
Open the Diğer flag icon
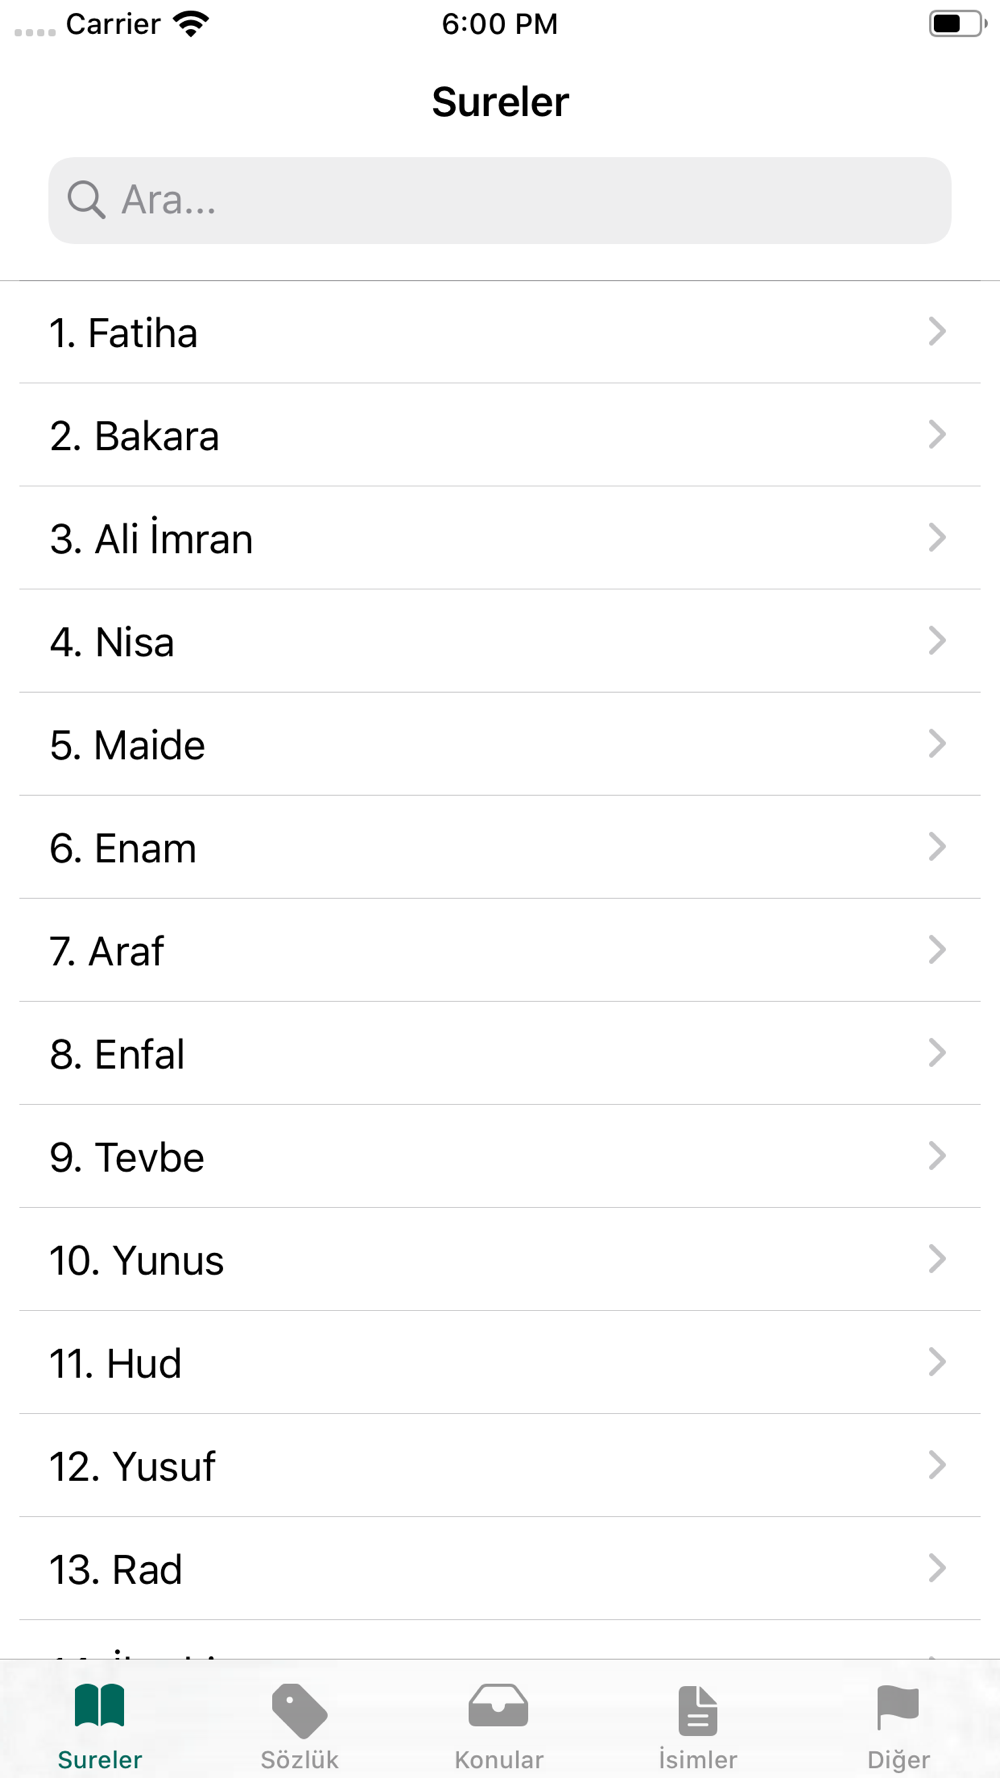pos(897,1707)
